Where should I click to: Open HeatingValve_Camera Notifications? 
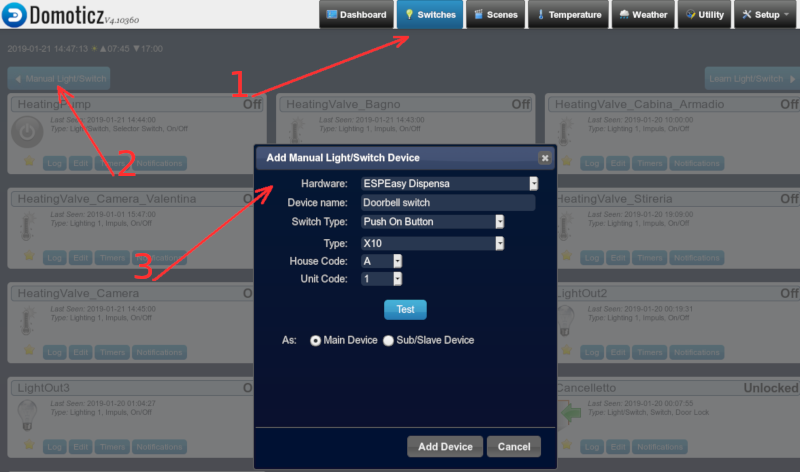pyautogui.click(x=159, y=352)
